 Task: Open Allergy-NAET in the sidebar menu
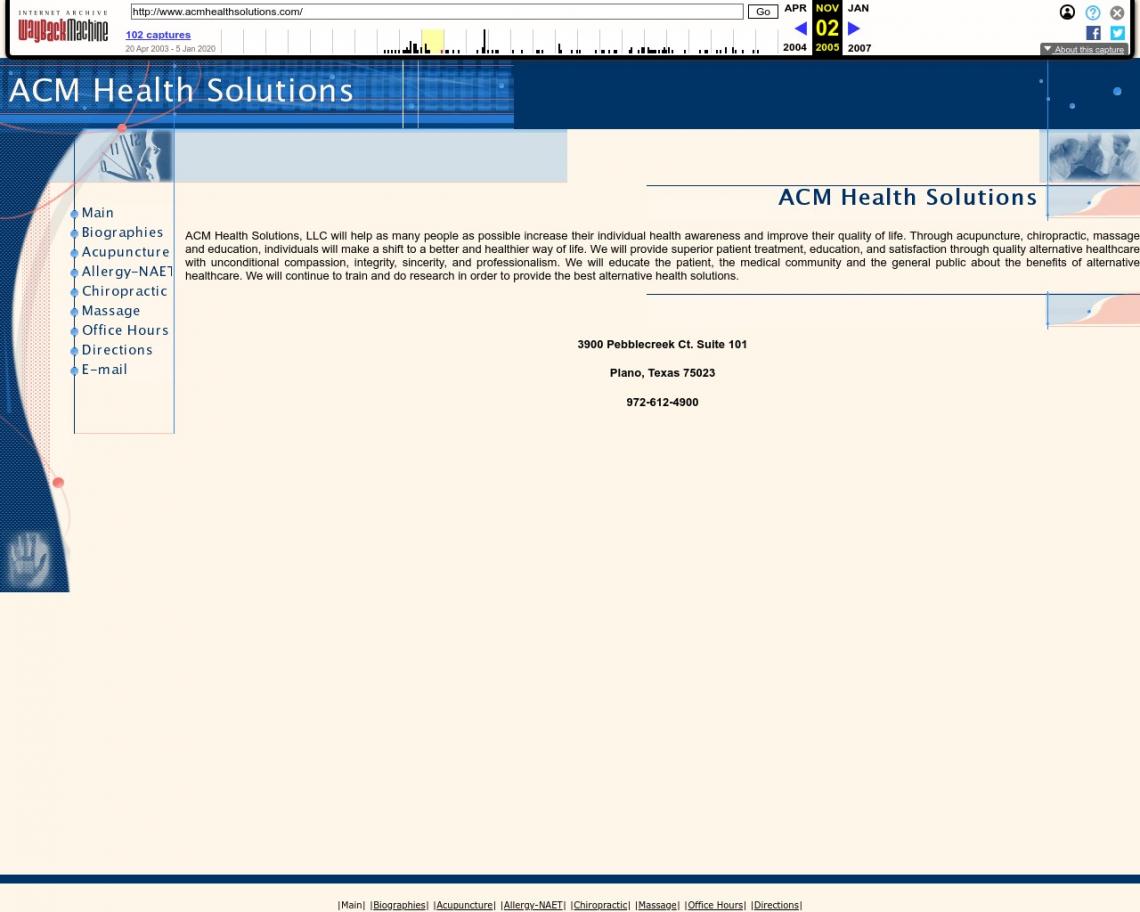127,271
